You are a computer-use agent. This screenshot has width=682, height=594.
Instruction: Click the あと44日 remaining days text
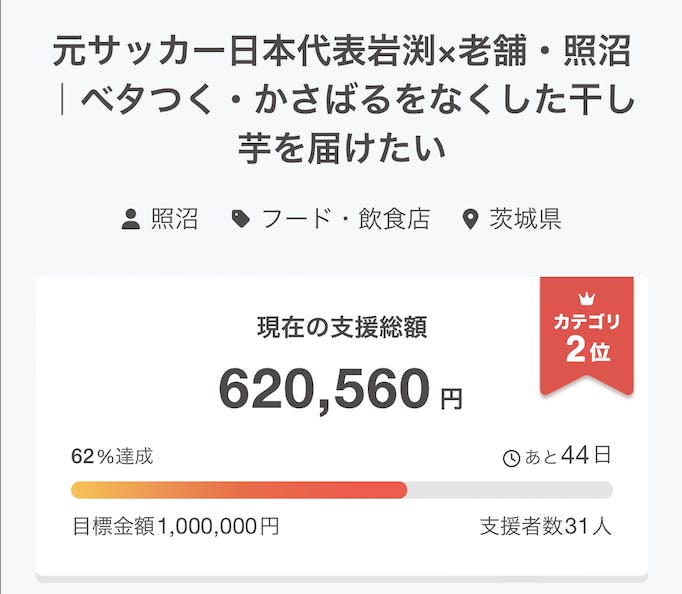coord(568,457)
